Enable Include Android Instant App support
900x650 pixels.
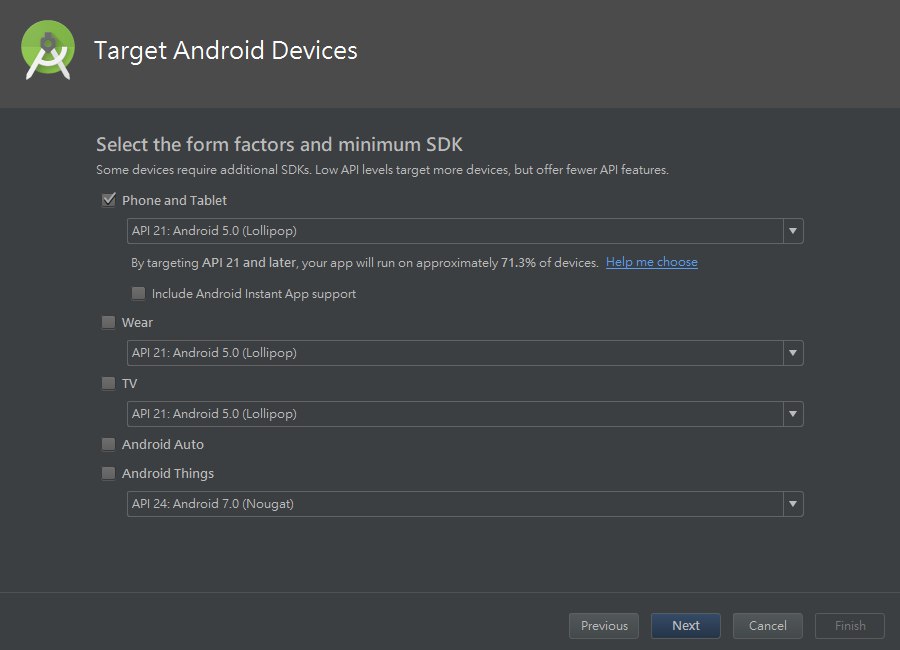point(139,294)
